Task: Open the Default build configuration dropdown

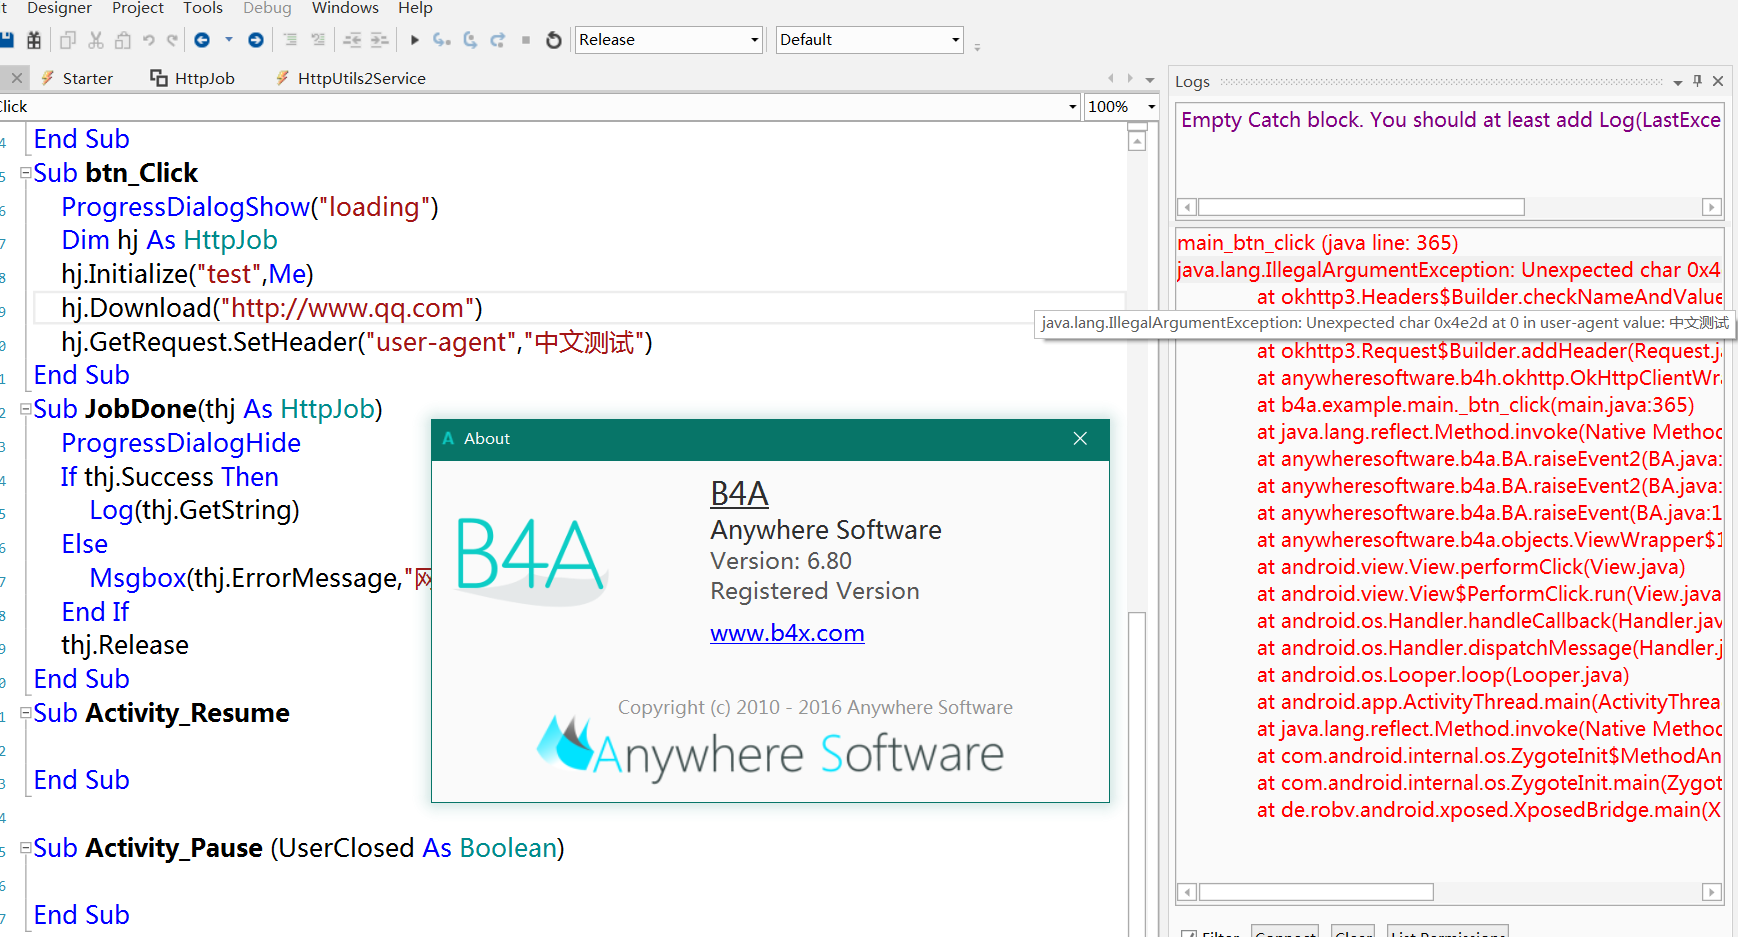Action: (x=955, y=40)
